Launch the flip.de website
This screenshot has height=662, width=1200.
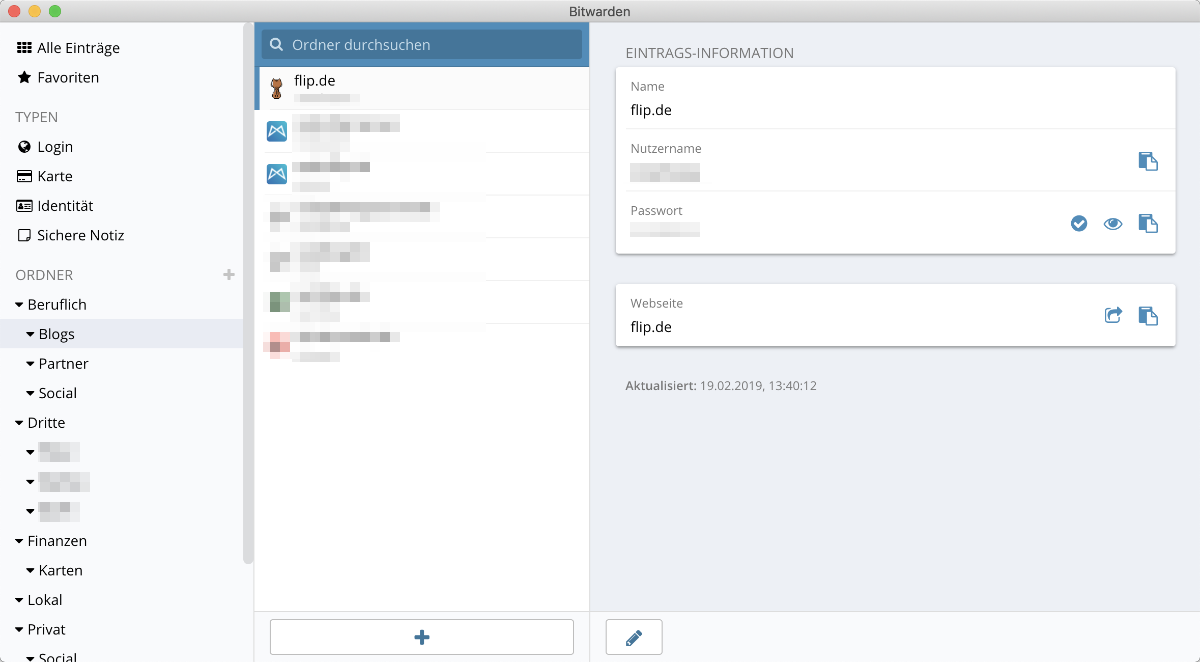click(x=1113, y=316)
